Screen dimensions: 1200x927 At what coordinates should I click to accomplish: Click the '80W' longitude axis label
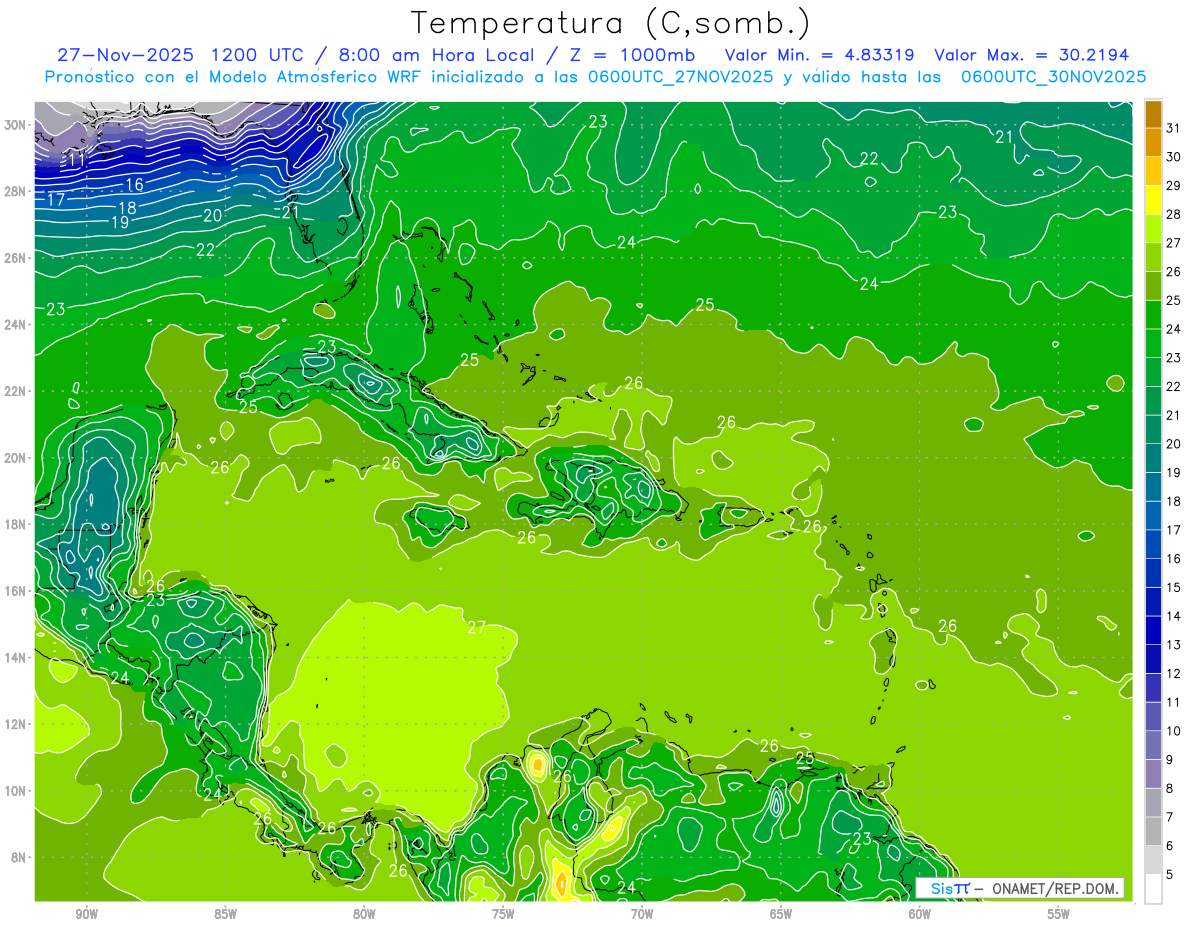[x=364, y=914]
